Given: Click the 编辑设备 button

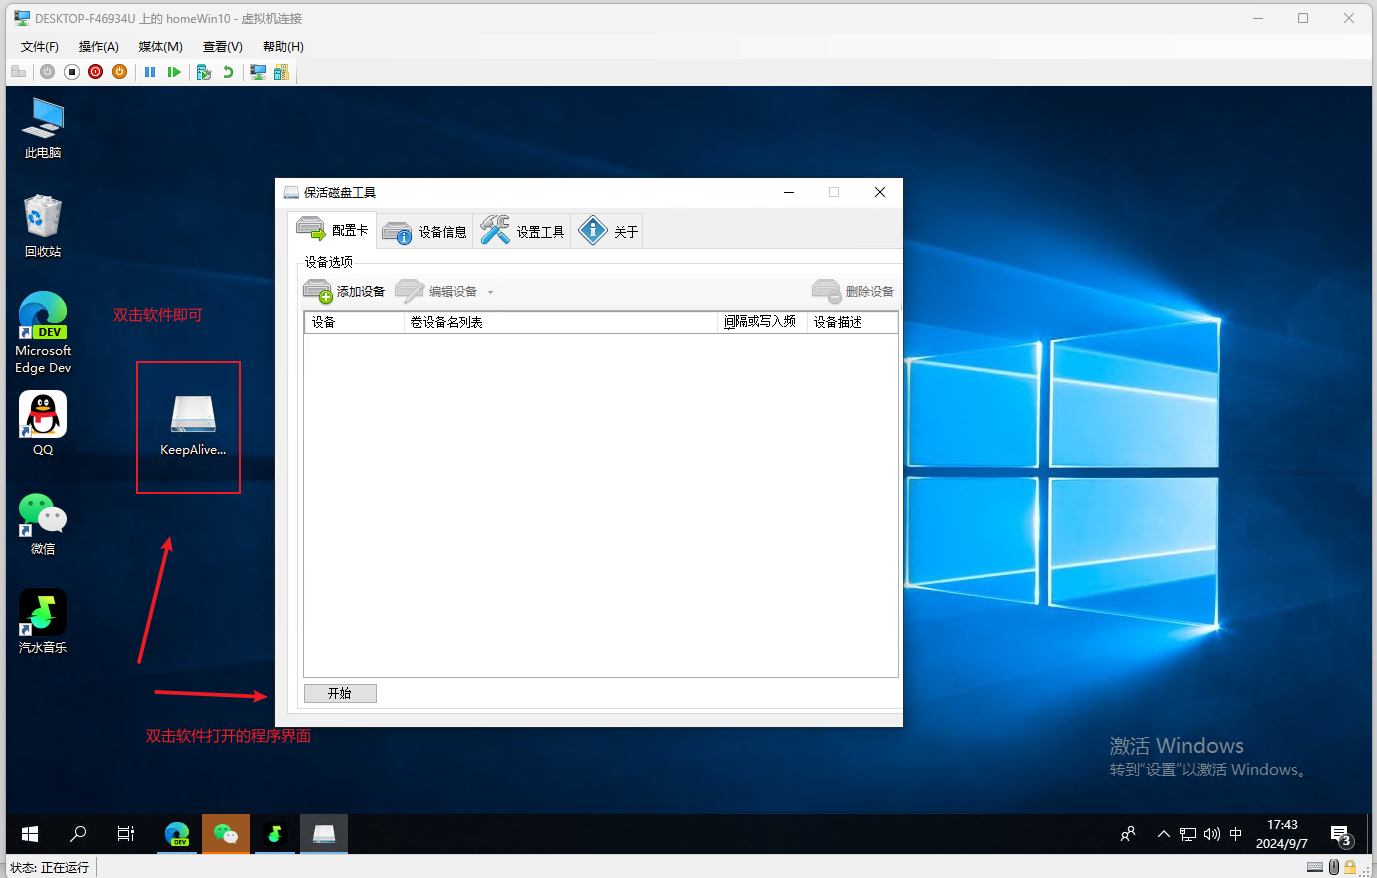Looking at the screenshot, I should tap(436, 291).
